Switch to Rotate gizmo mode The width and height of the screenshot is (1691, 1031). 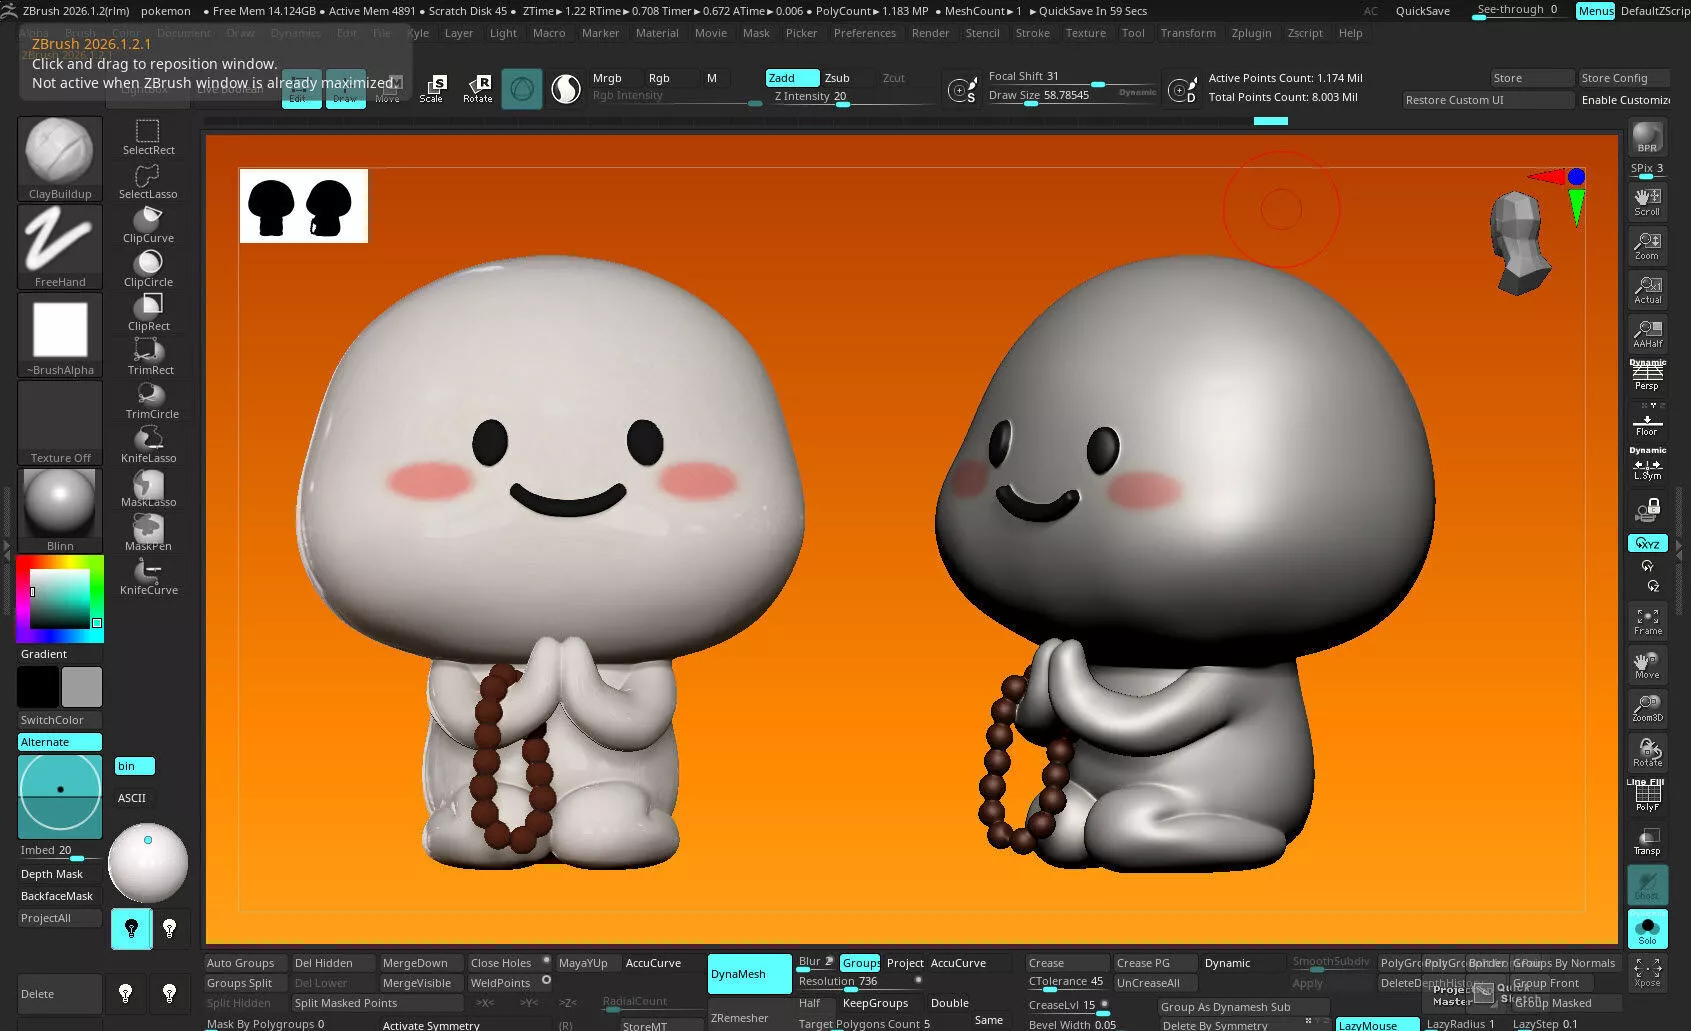tap(478, 88)
